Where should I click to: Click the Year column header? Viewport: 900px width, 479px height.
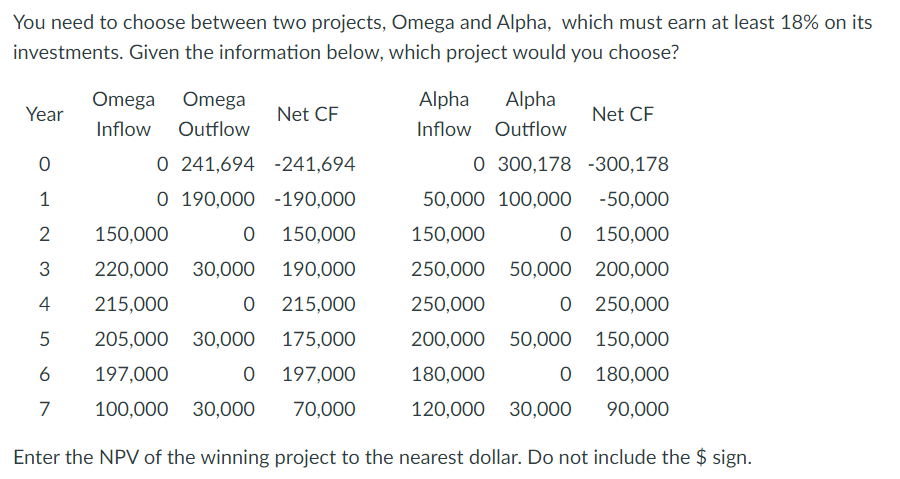(44, 114)
